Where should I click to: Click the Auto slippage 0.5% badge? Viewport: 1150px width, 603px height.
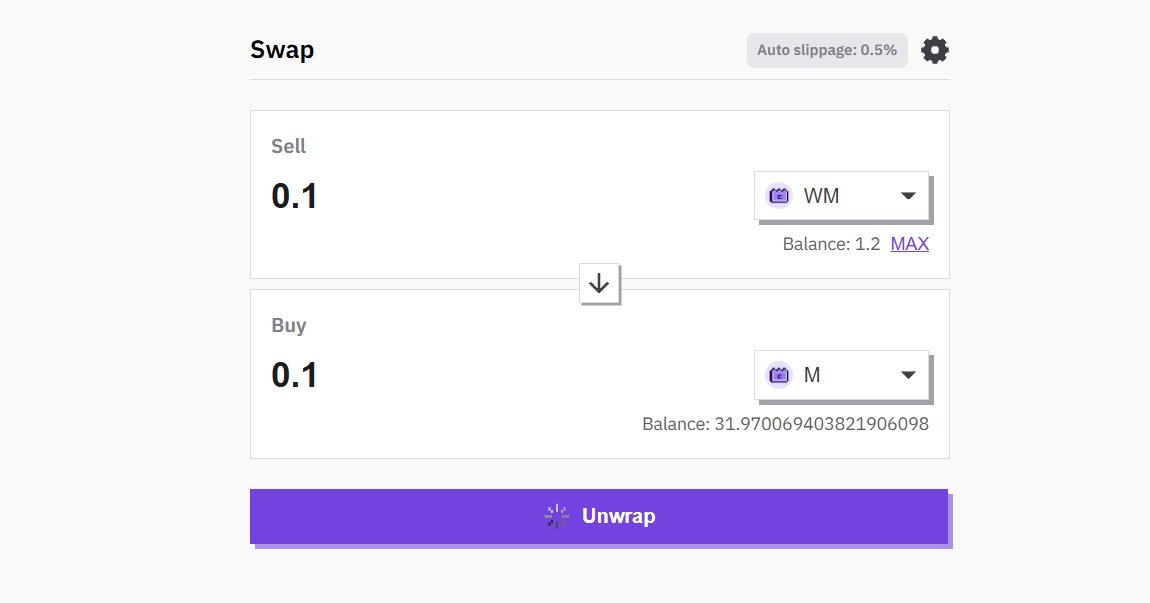[827, 50]
